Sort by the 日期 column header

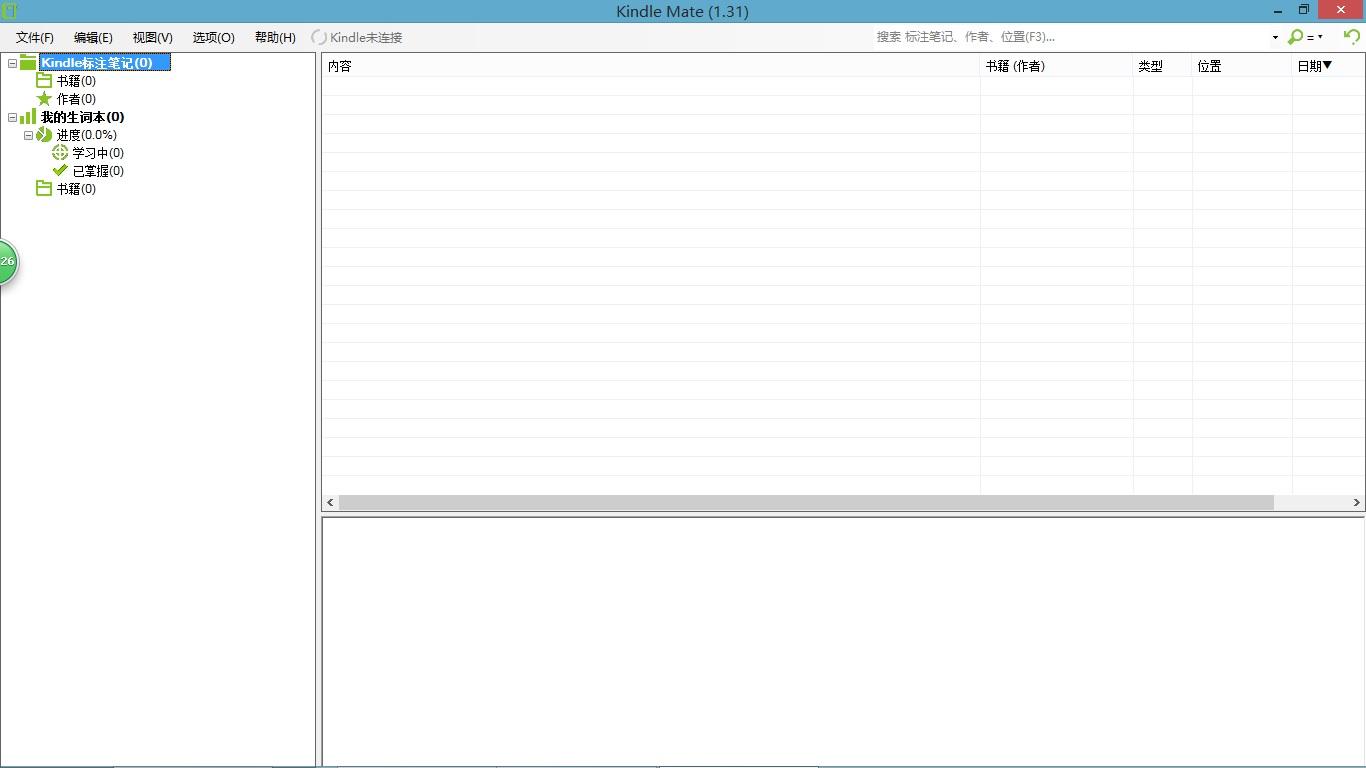click(1328, 66)
